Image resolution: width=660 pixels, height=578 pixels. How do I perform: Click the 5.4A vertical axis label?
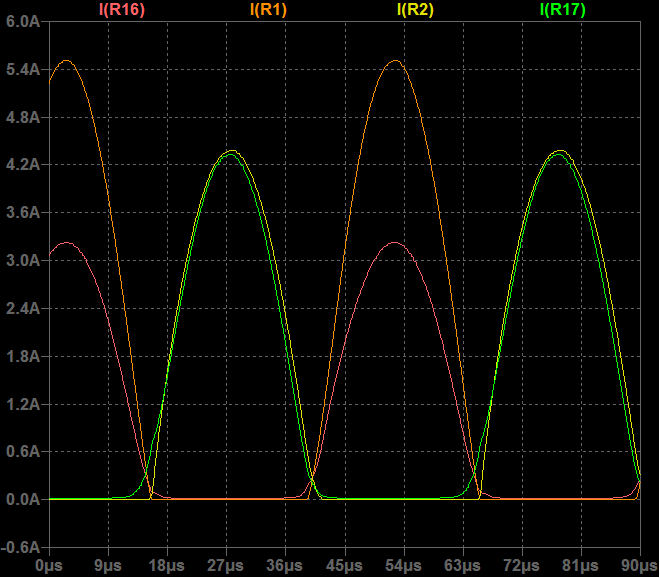click(23, 69)
